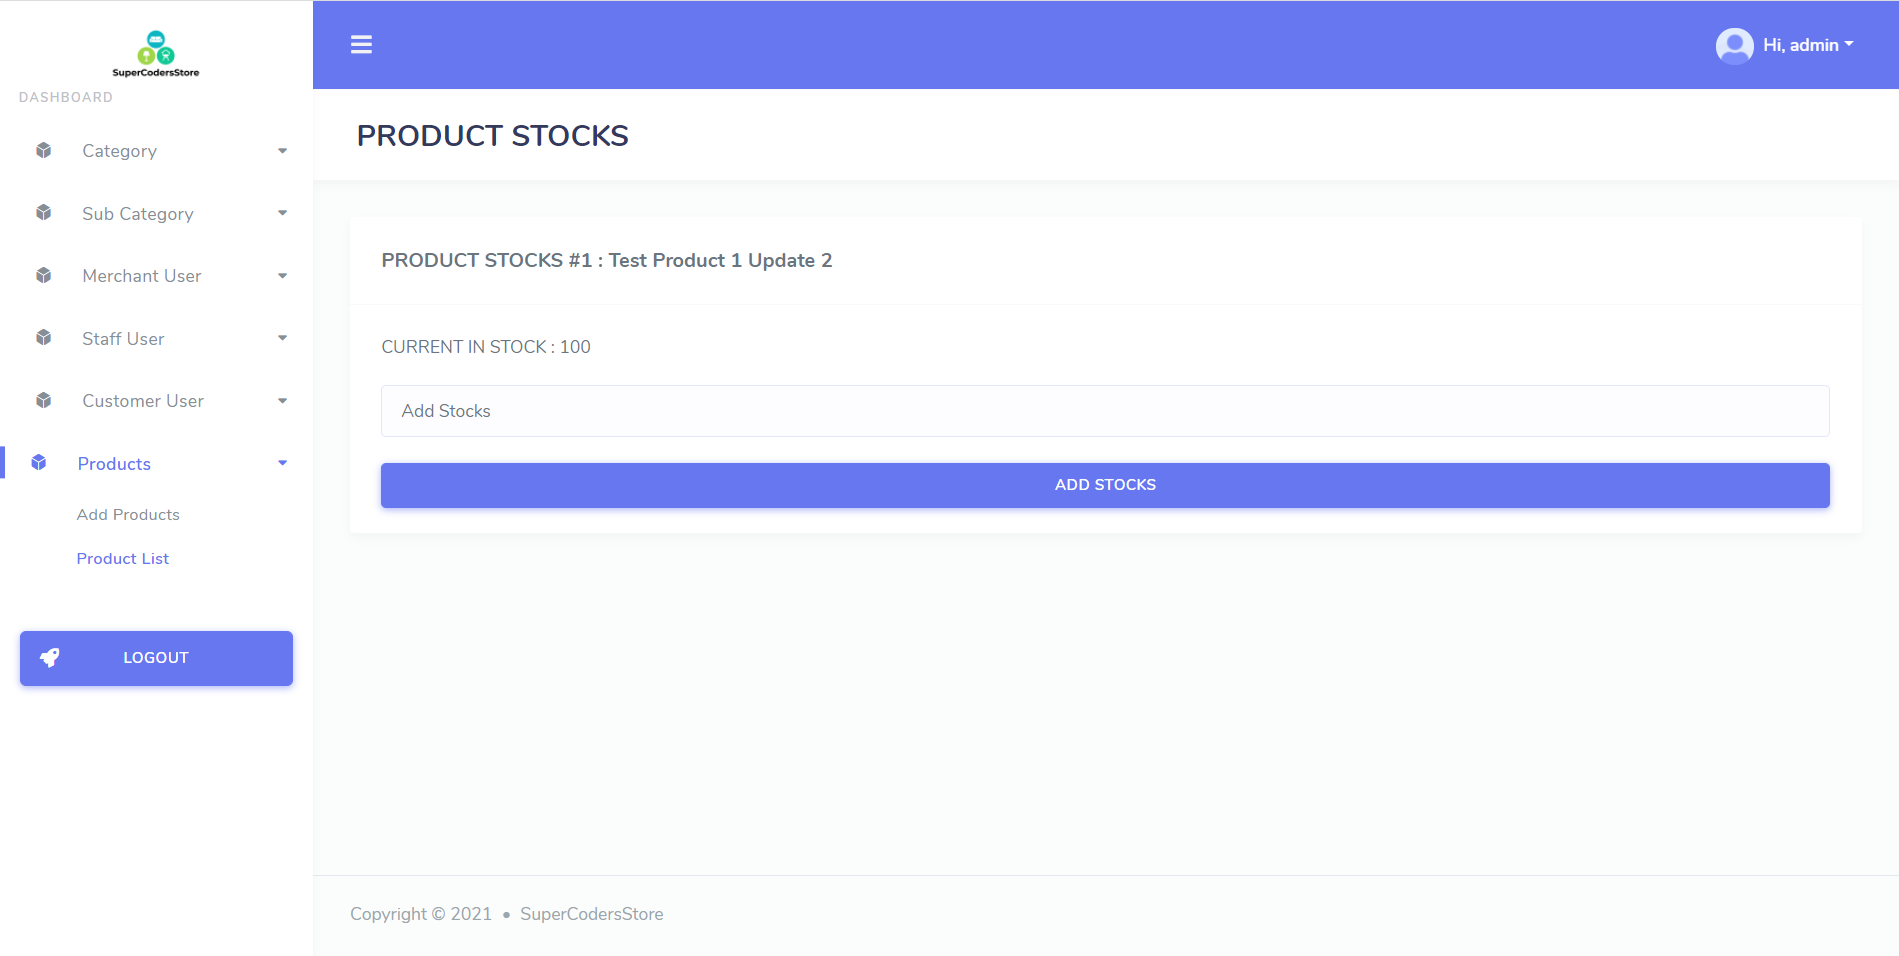Select Product List in the sidebar
Image resolution: width=1899 pixels, height=956 pixels.
point(123,558)
